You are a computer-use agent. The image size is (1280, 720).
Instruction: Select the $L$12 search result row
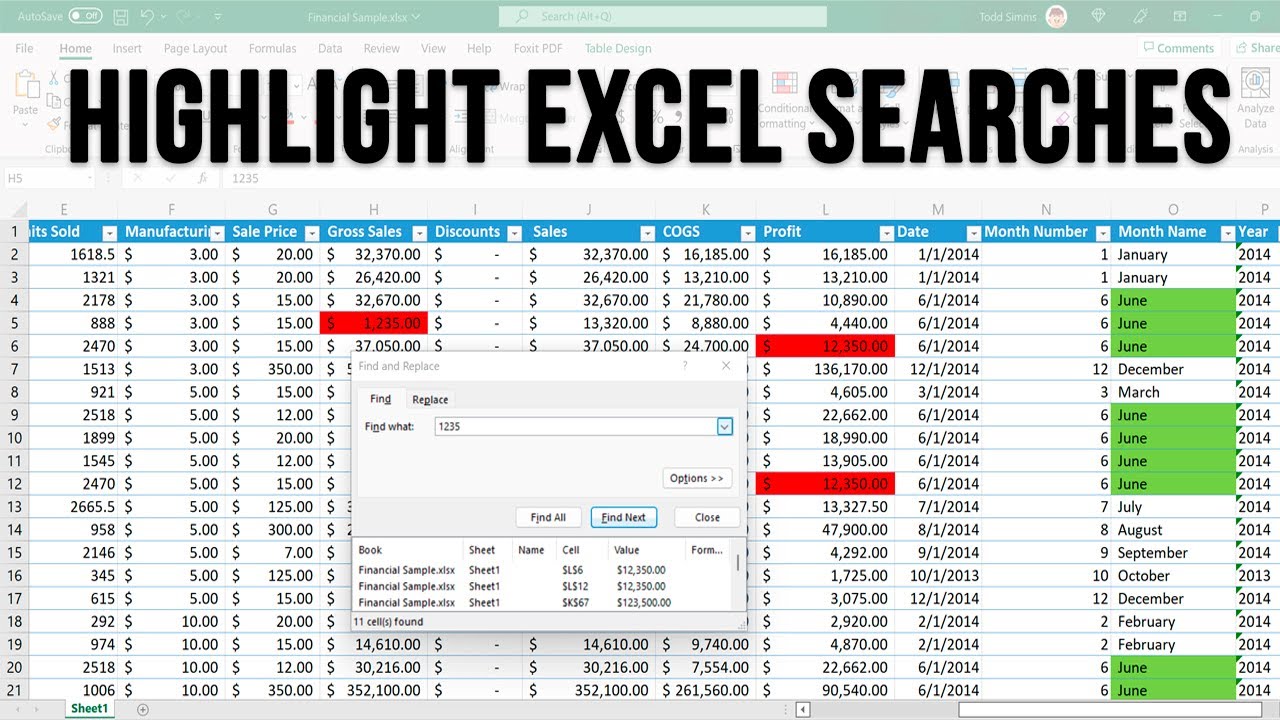(x=544, y=586)
